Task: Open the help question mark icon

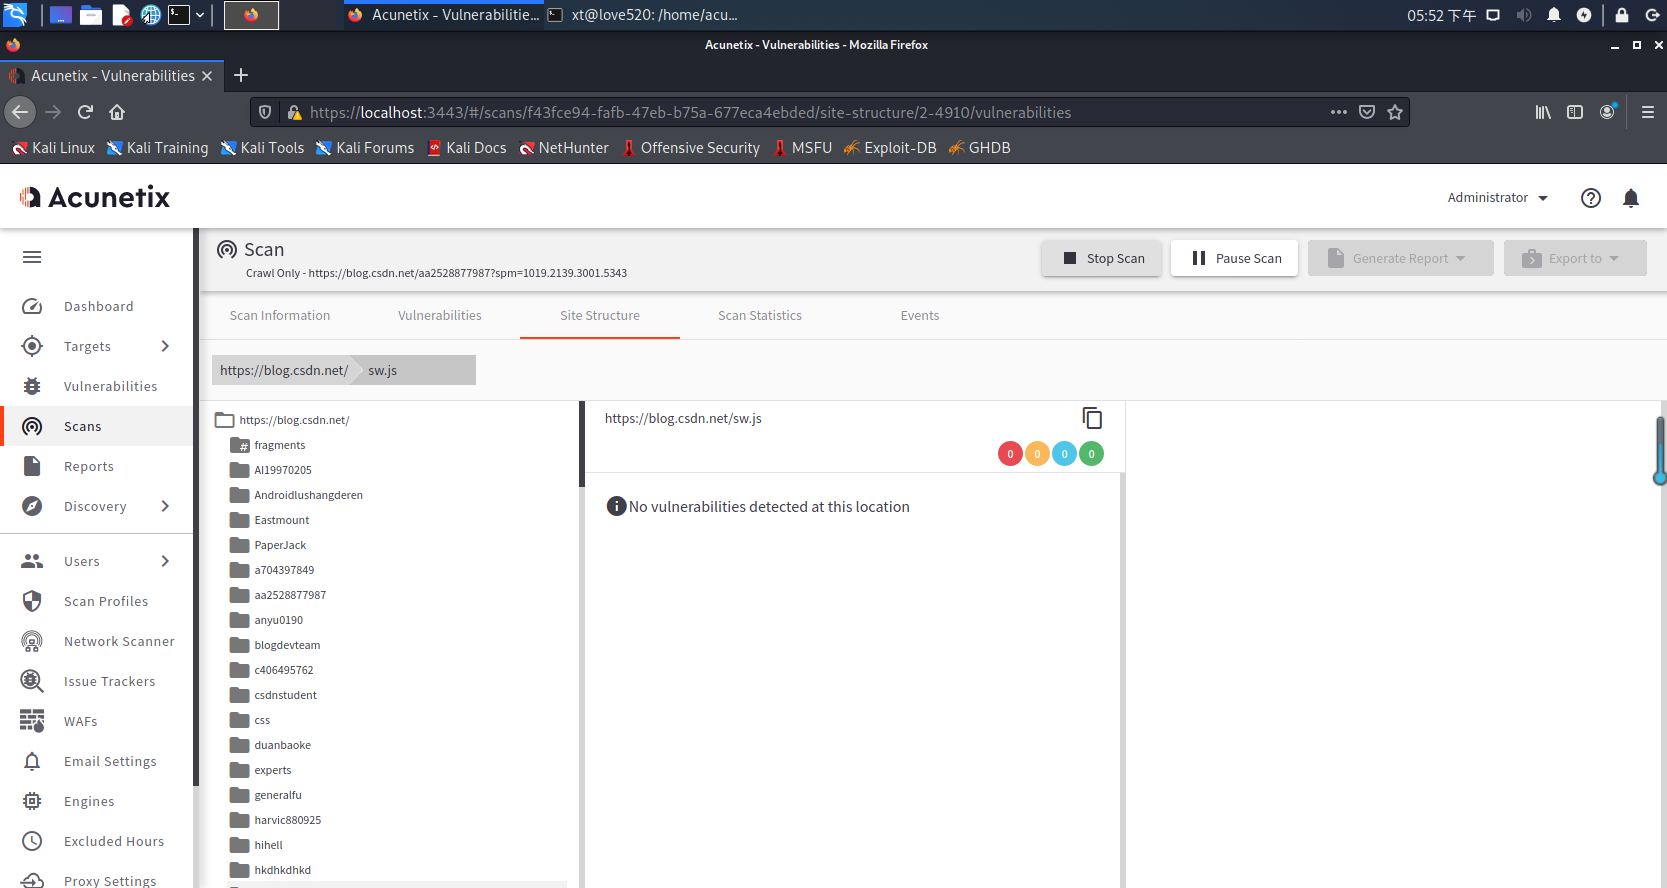Action: [1591, 198]
